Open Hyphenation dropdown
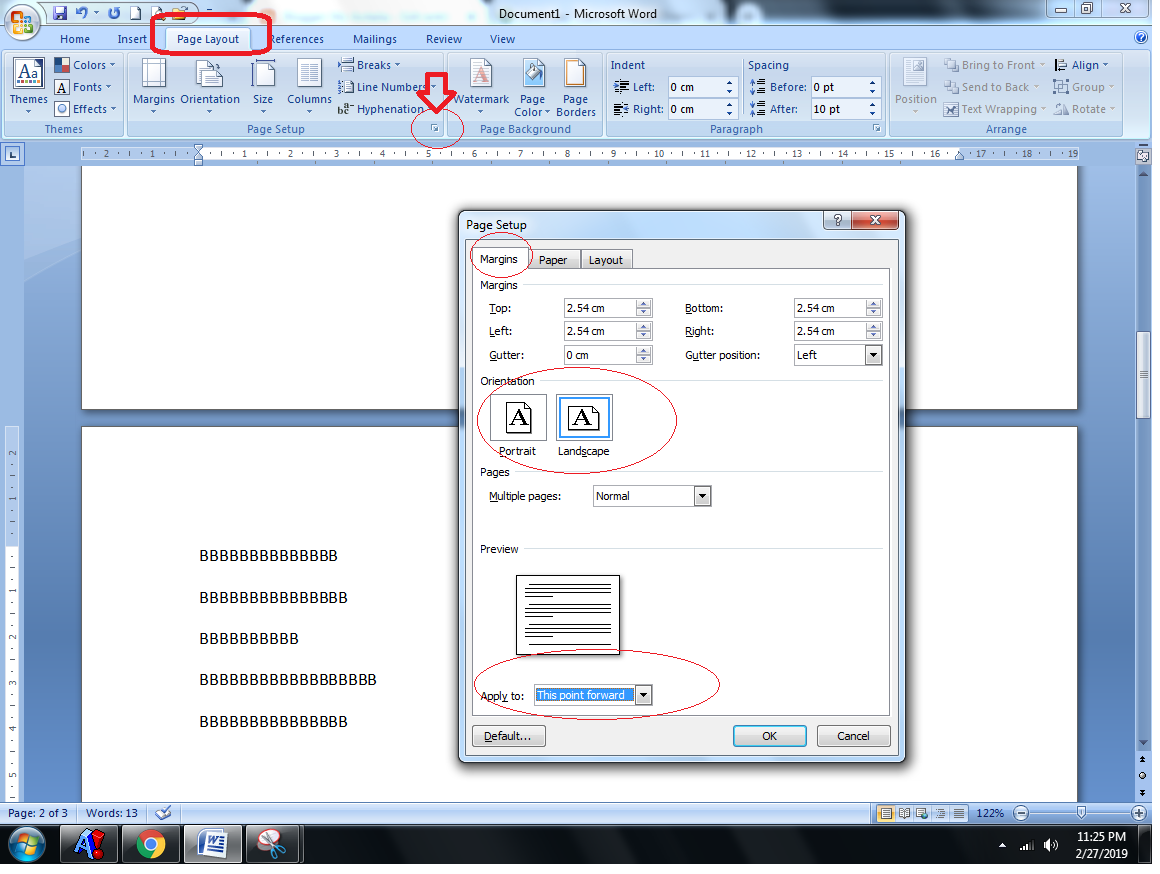The height and width of the screenshot is (874, 1160). click(x=383, y=109)
